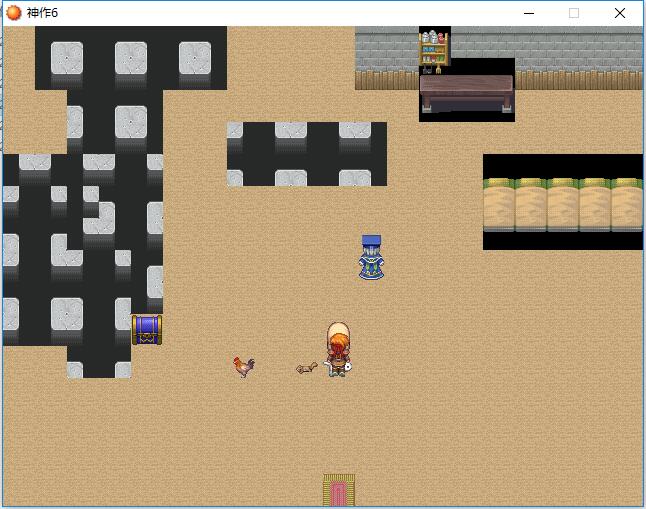
Task: Click the wooden shop counter table
Action: click(466, 94)
